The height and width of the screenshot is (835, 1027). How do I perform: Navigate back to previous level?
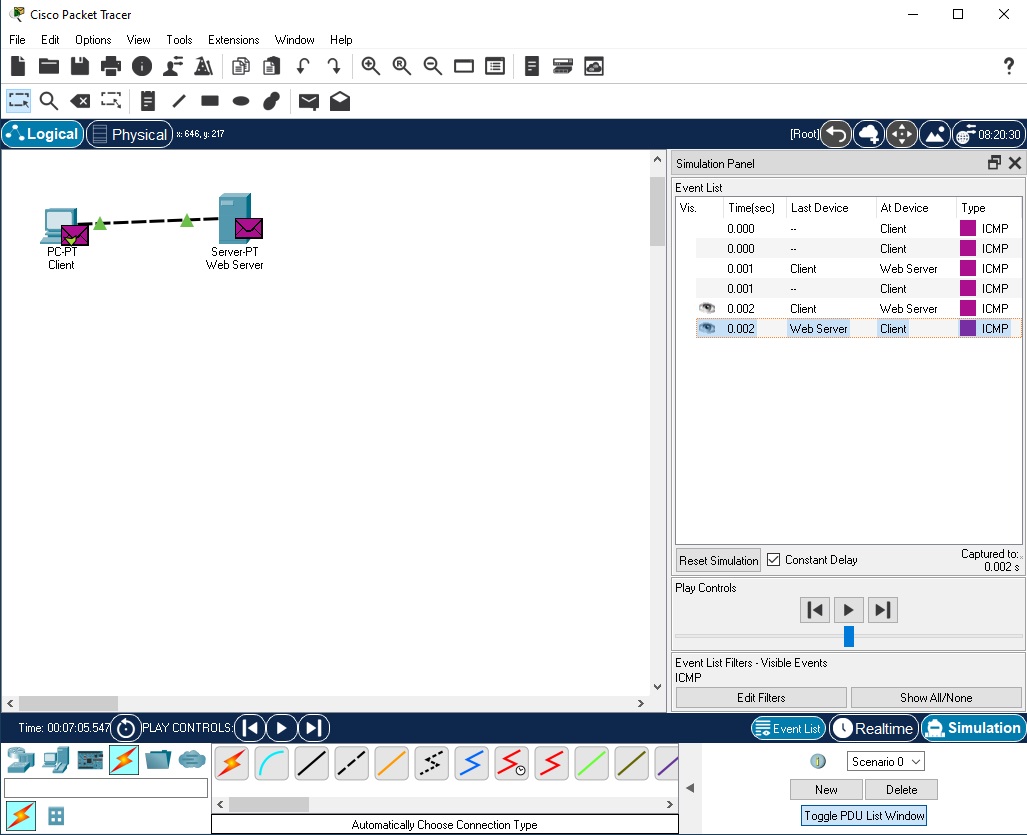pos(836,134)
